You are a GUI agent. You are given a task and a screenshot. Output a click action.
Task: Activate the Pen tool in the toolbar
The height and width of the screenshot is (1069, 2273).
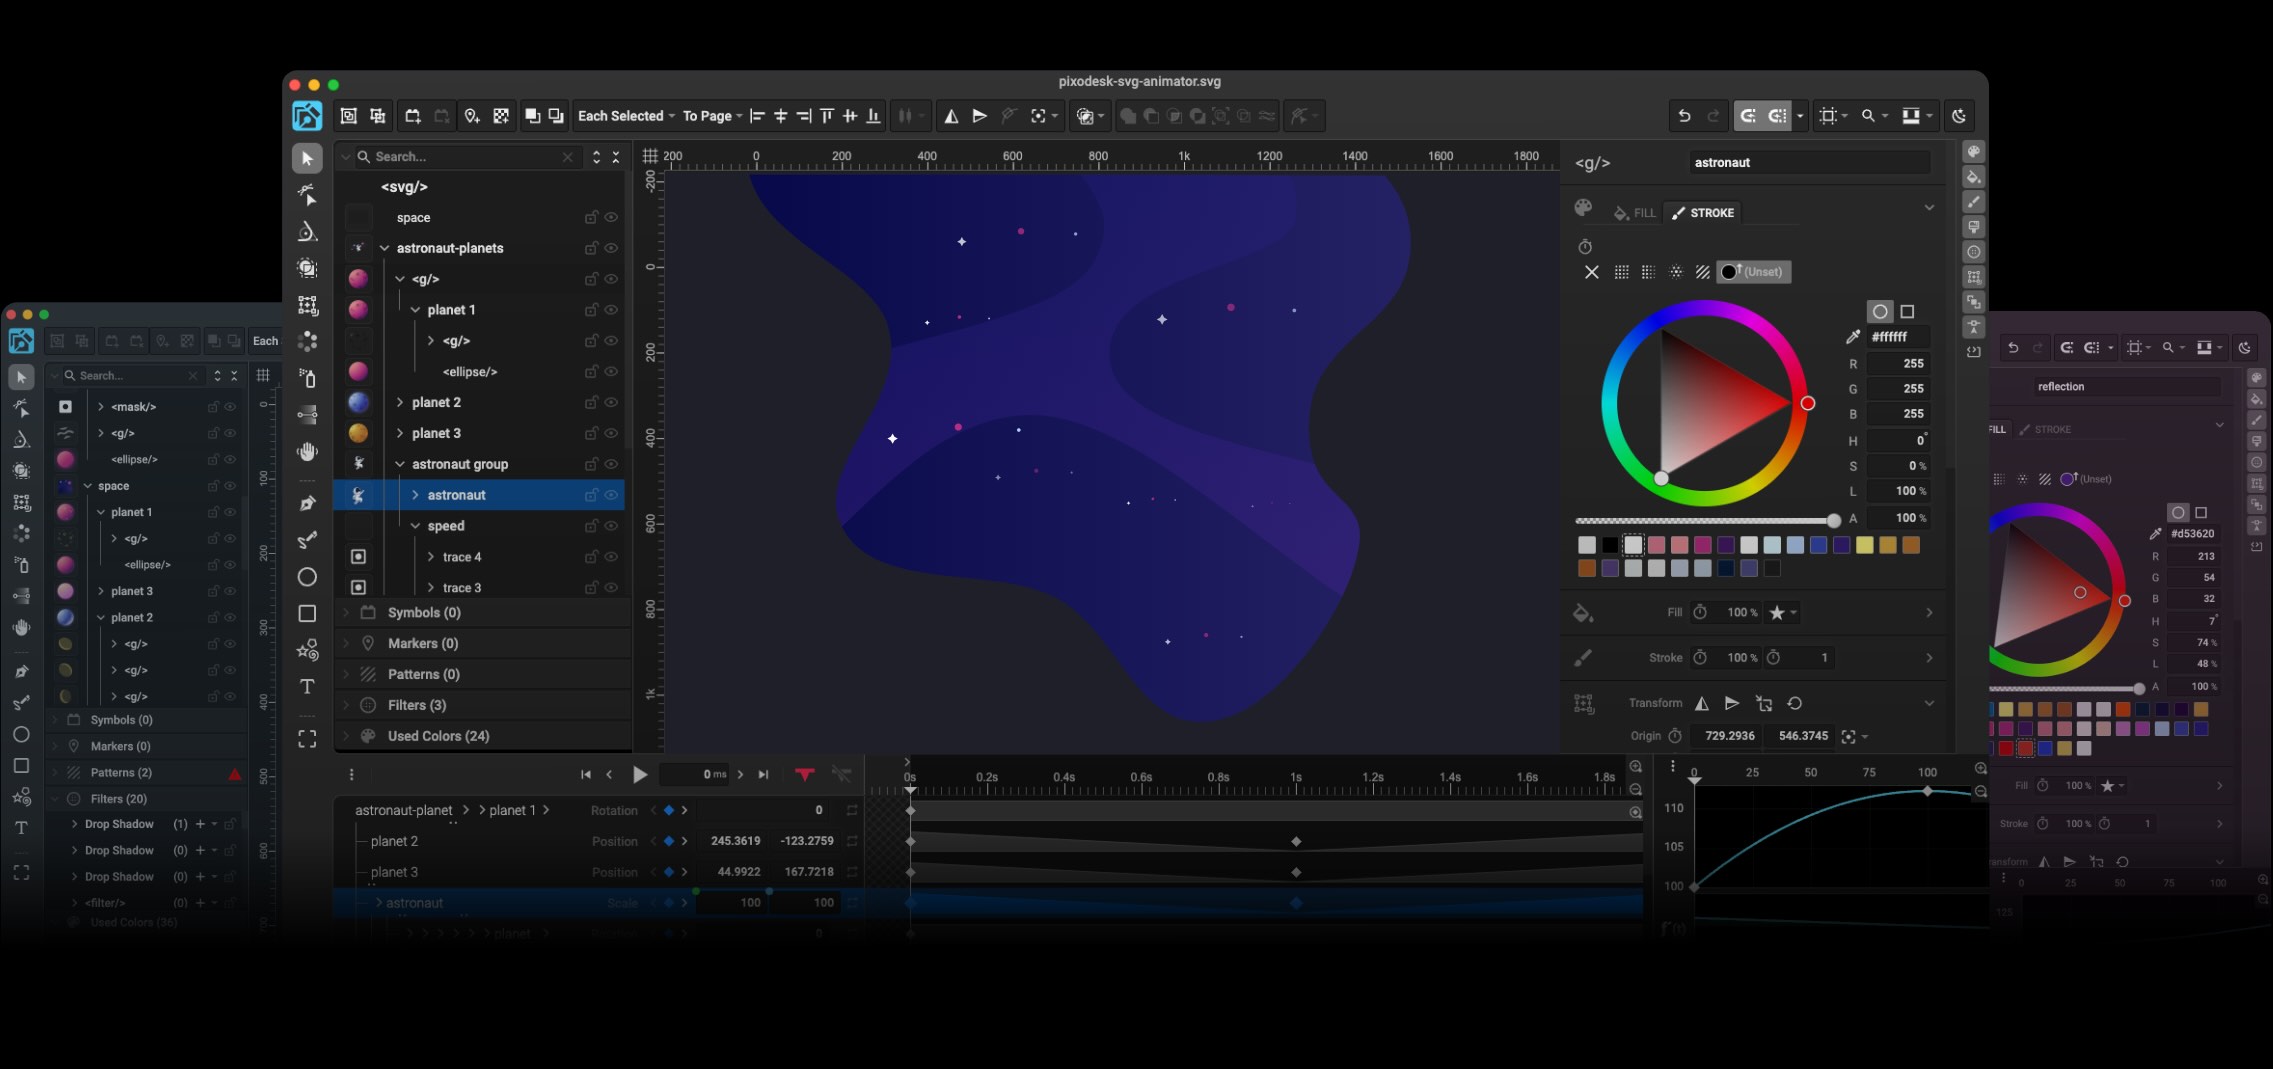tap(307, 505)
